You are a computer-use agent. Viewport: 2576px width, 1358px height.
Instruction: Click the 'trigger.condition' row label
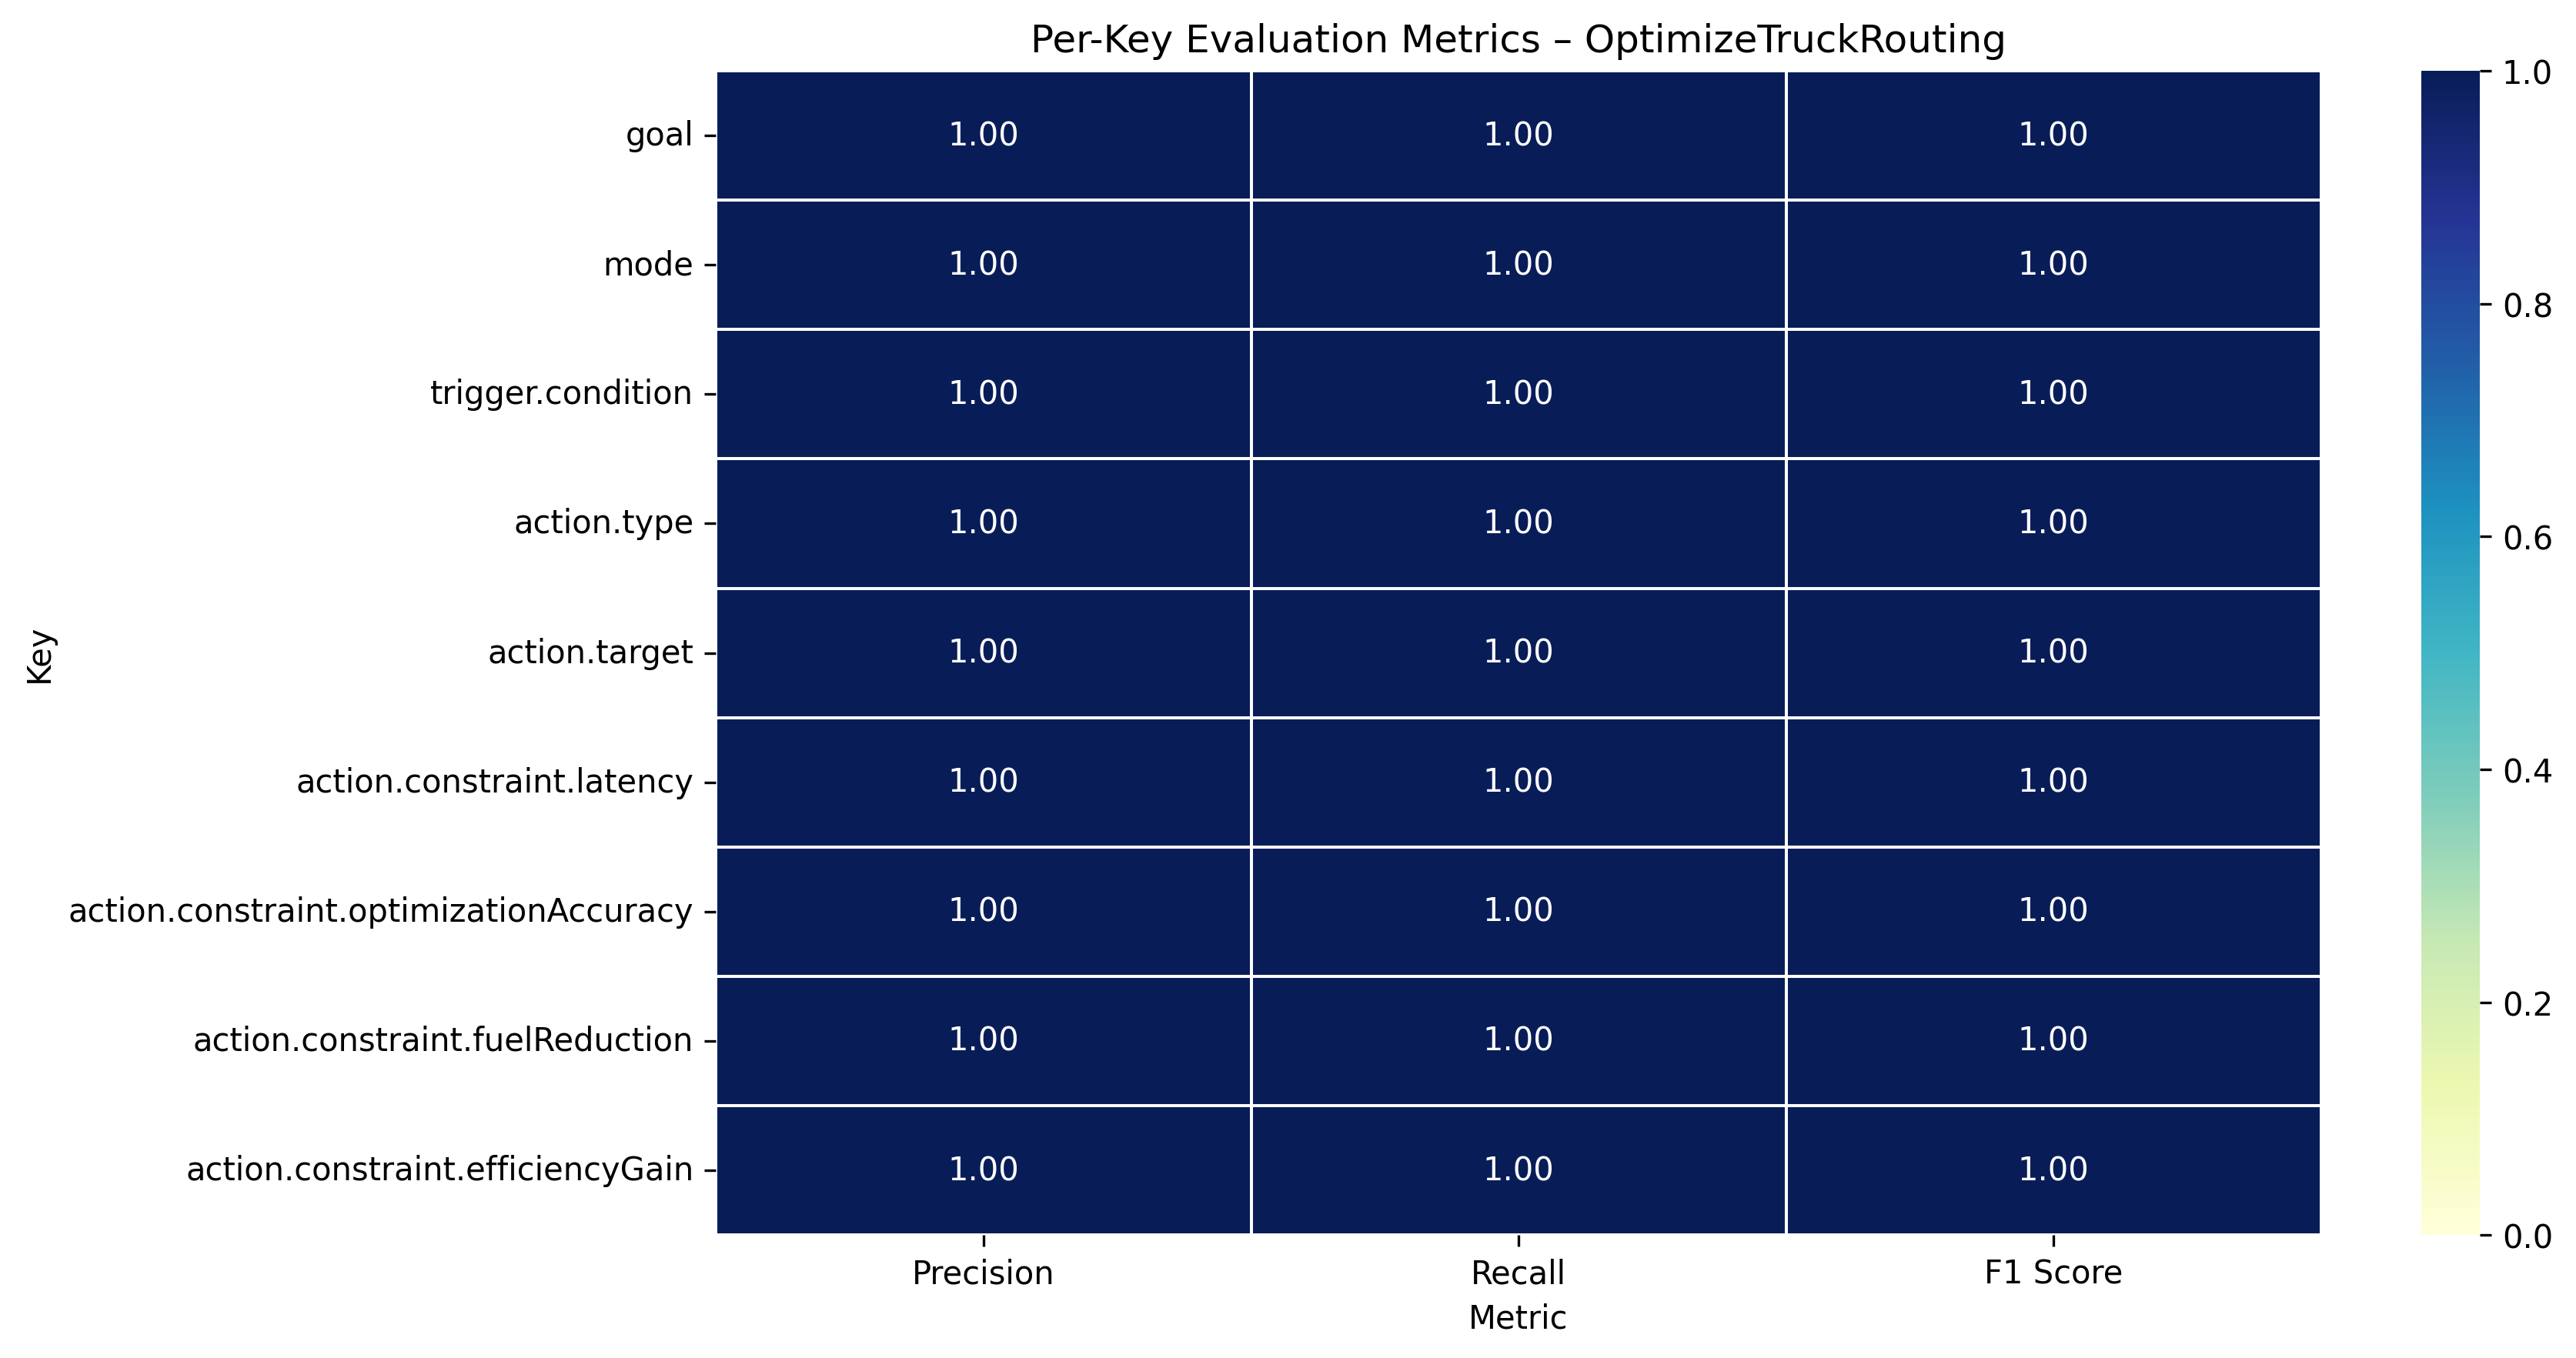pos(561,393)
